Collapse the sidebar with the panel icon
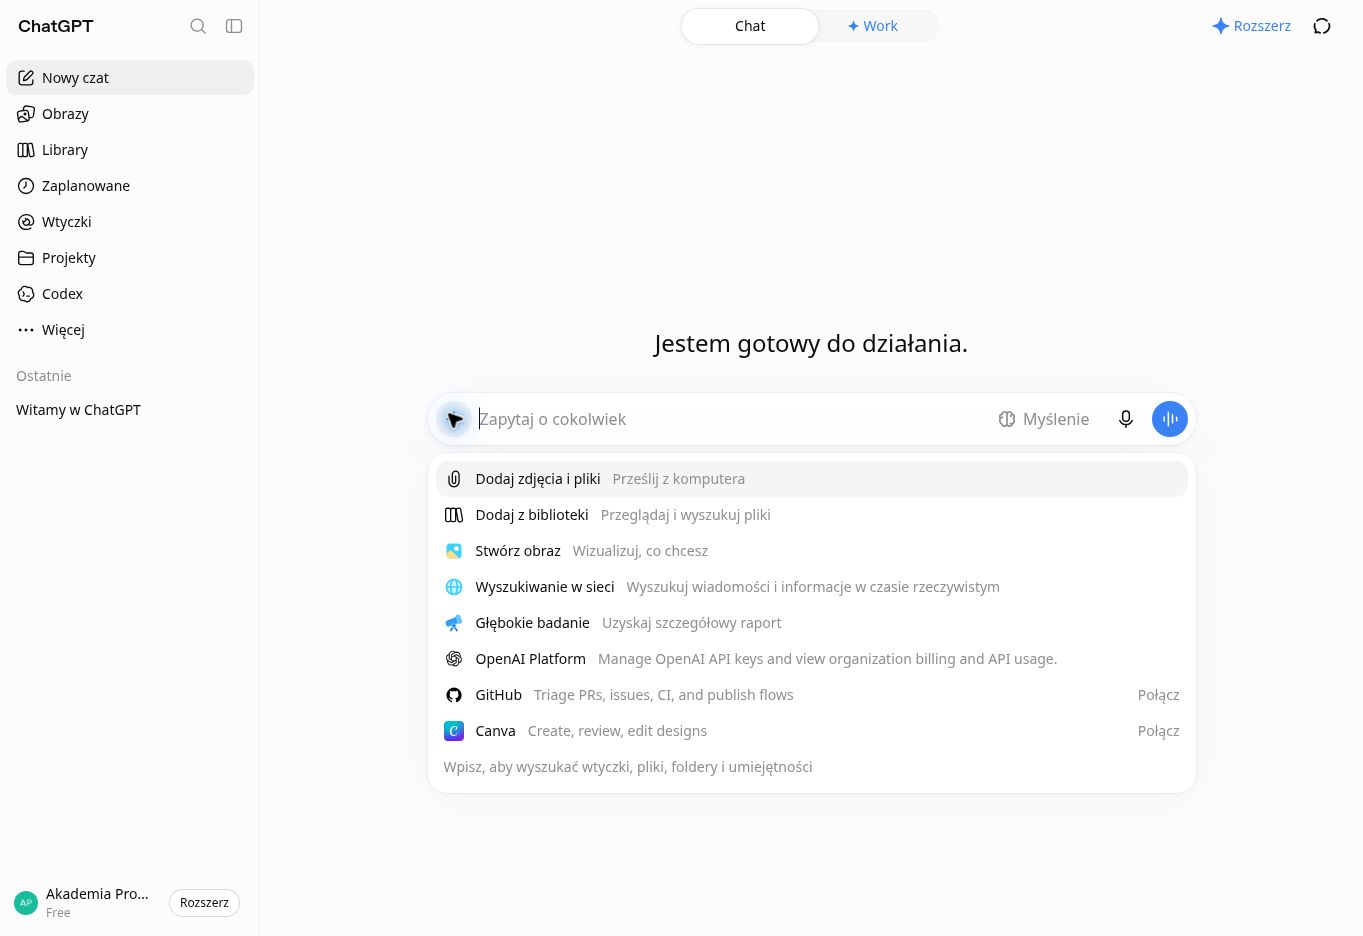Image resolution: width=1363 pixels, height=936 pixels. tap(234, 26)
